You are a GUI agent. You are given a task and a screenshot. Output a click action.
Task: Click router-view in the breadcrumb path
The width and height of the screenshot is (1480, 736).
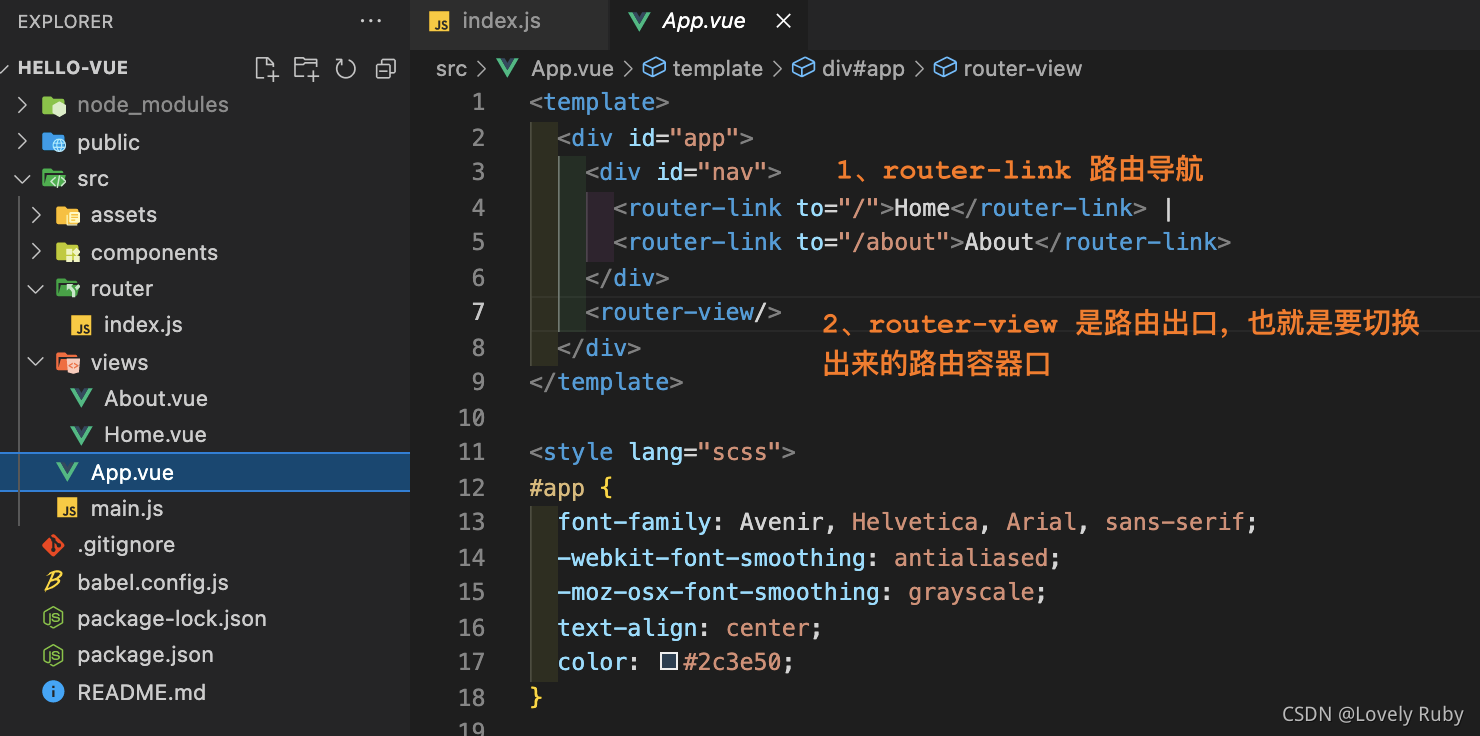(x=1022, y=68)
